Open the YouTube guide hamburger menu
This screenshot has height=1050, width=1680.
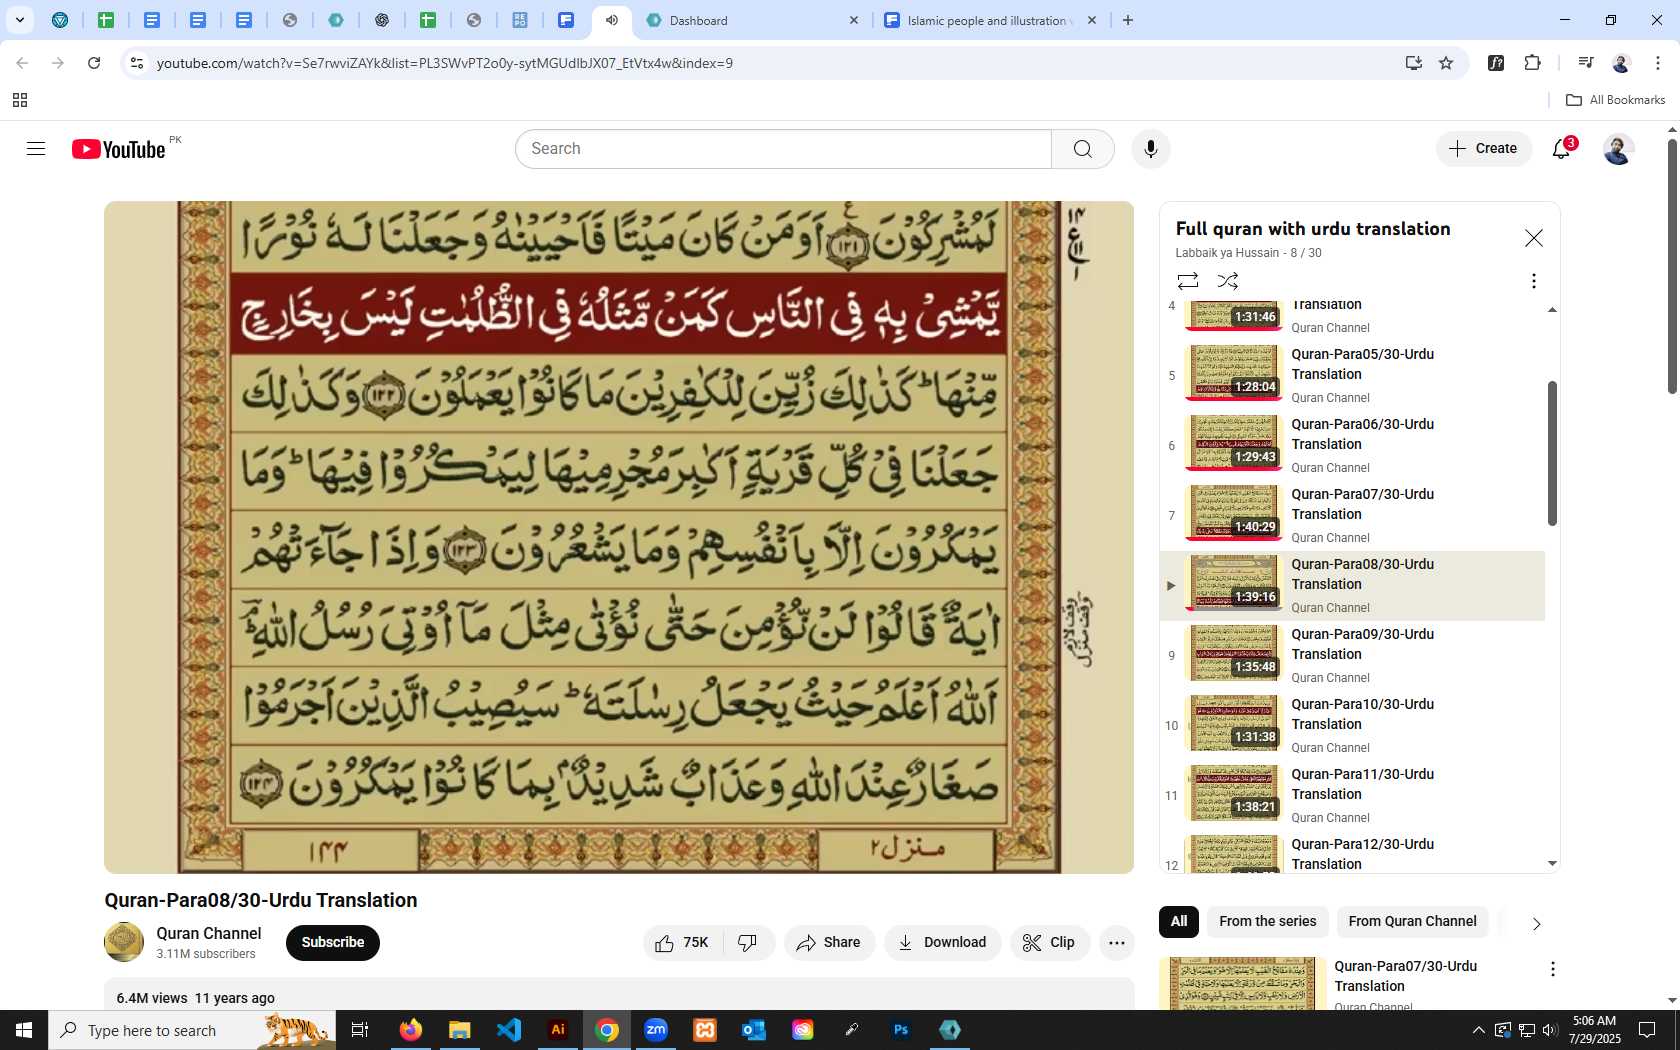36,149
